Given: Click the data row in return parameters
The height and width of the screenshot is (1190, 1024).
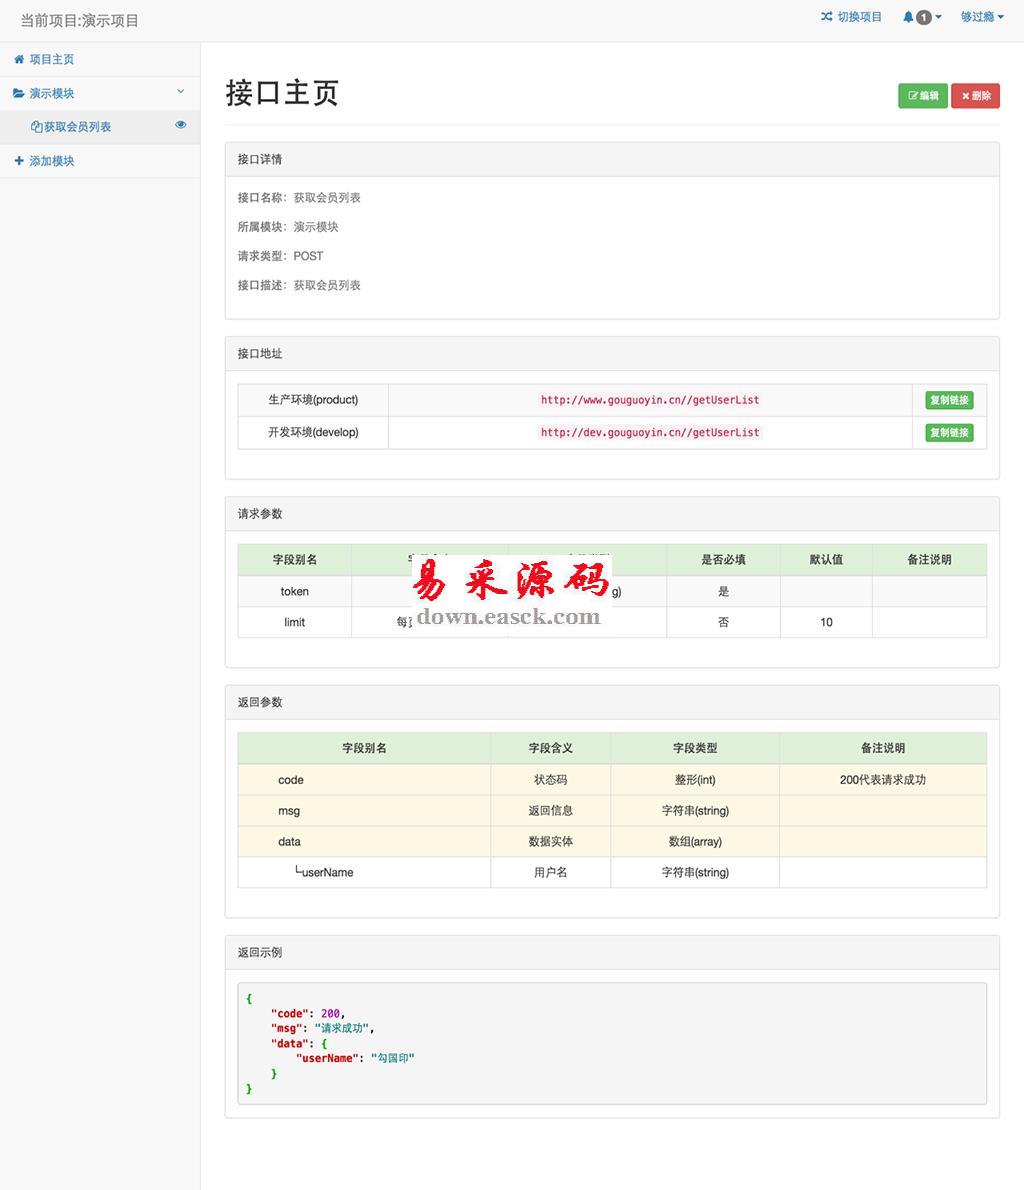Looking at the screenshot, I should pos(612,842).
